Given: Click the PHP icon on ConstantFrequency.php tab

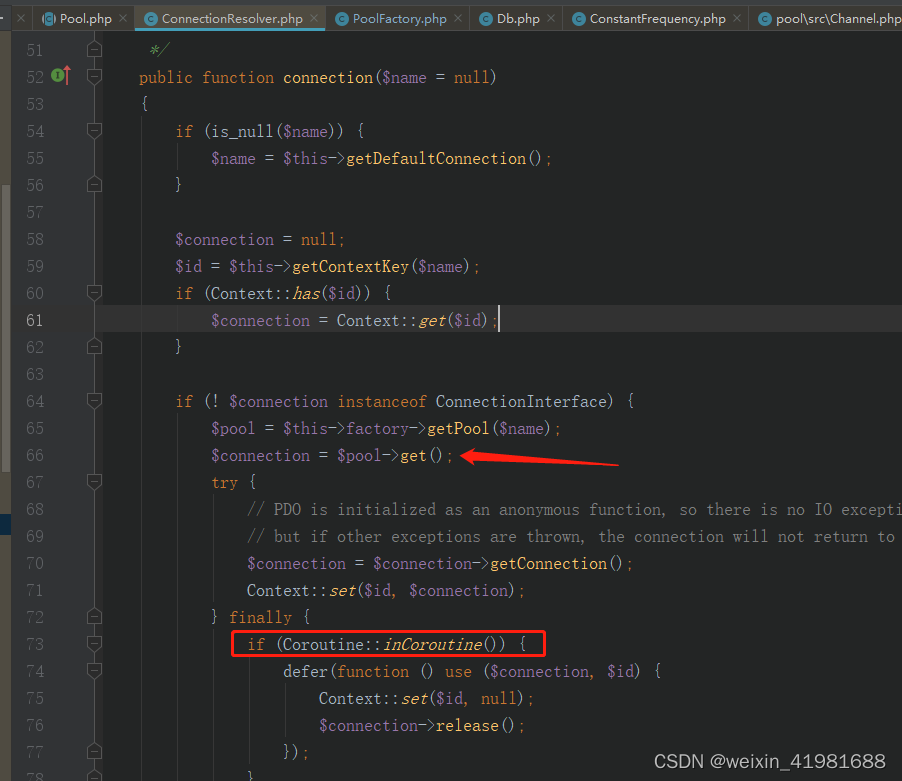Looking at the screenshot, I should (578, 17).
